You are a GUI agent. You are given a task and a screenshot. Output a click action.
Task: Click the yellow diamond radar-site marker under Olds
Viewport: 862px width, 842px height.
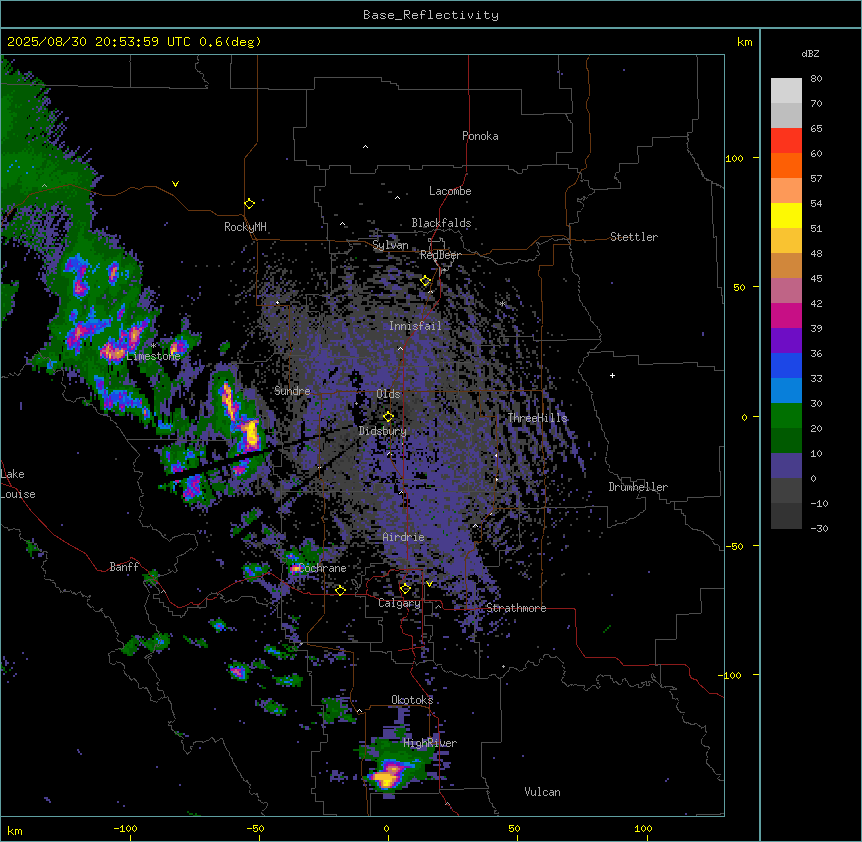pos(388,416)
